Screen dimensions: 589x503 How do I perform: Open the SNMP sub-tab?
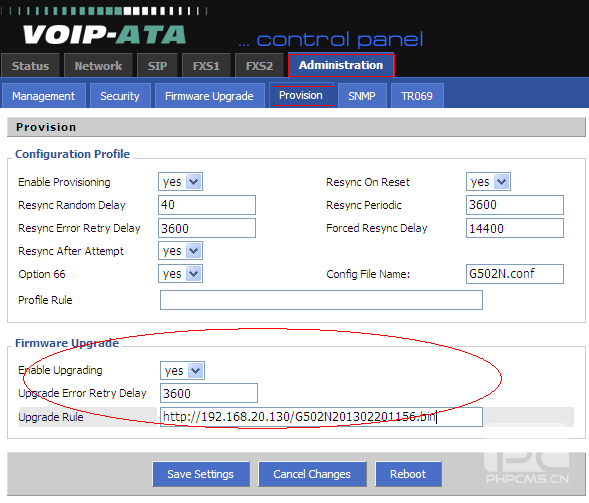(x=362, y=96)
